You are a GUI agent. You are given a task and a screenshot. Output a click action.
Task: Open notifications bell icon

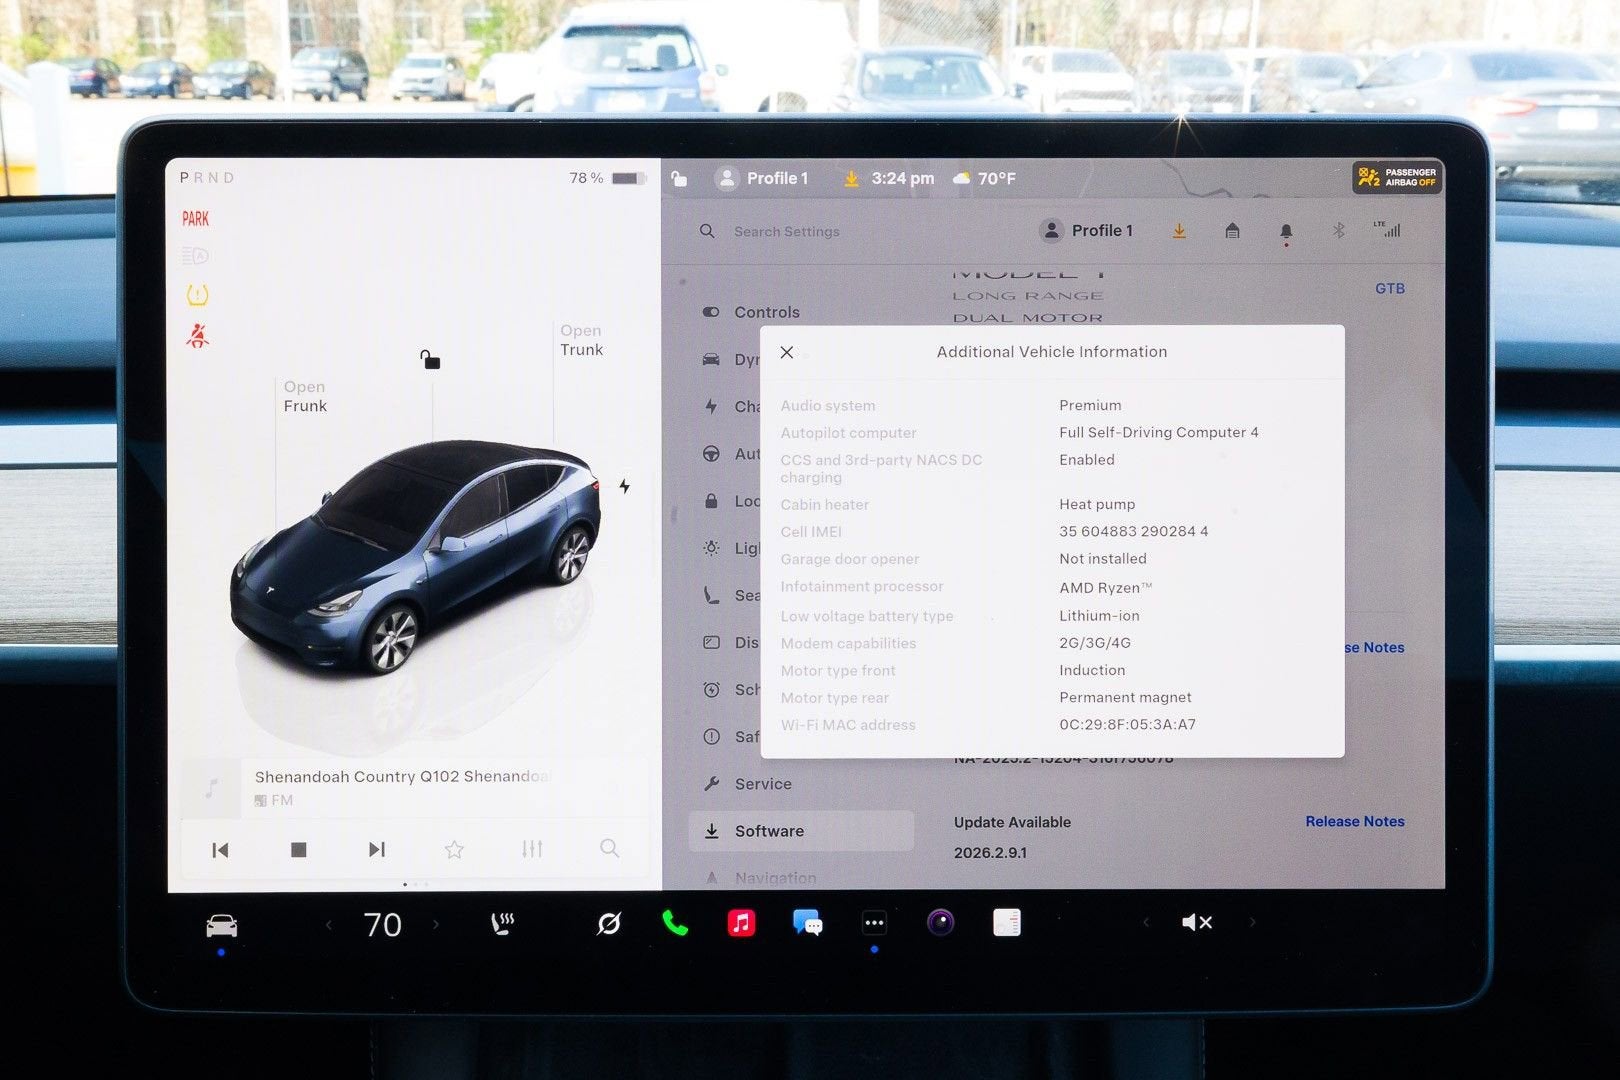(1286, 232)
